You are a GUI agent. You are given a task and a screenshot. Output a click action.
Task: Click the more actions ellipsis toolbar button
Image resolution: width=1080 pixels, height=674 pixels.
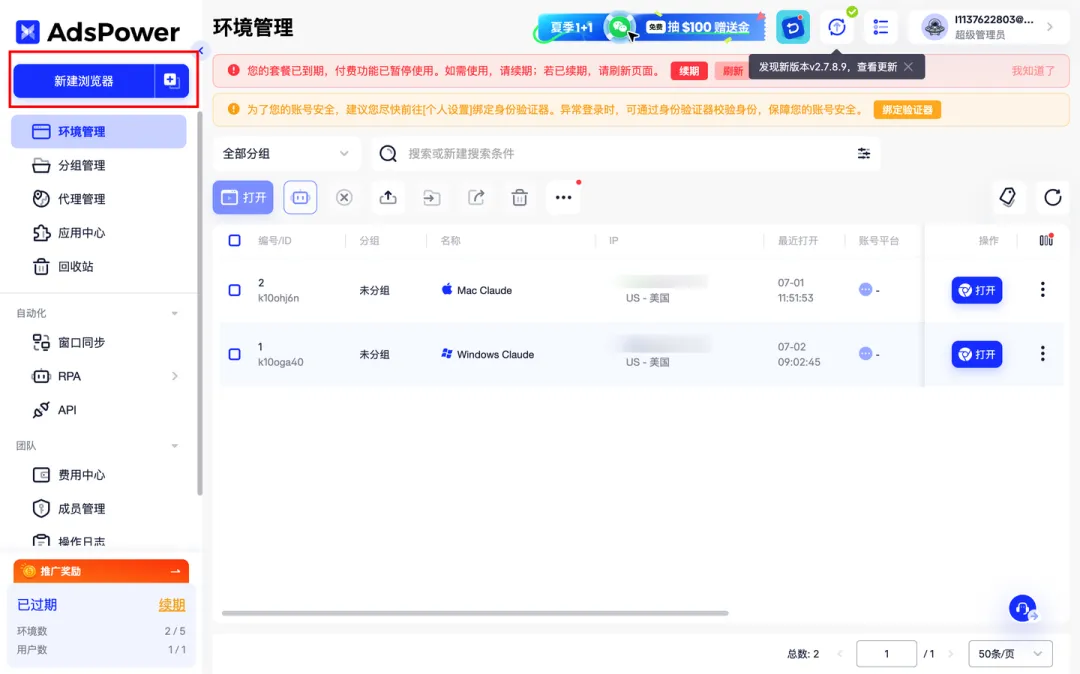point(563,198)
